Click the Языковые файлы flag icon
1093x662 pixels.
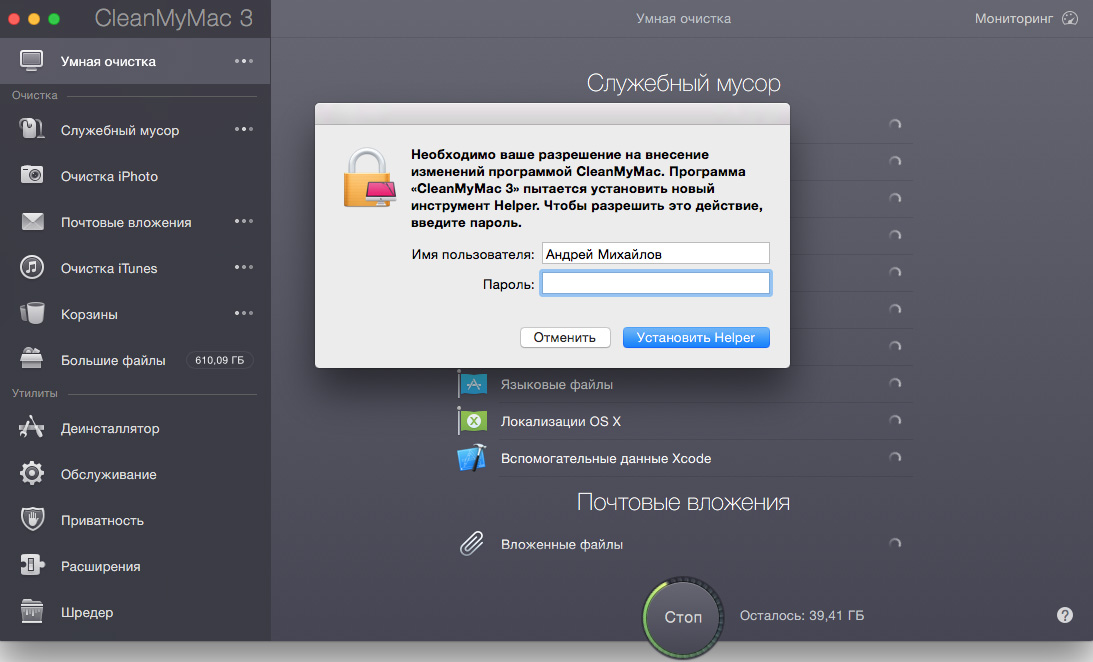click(473, 383)
